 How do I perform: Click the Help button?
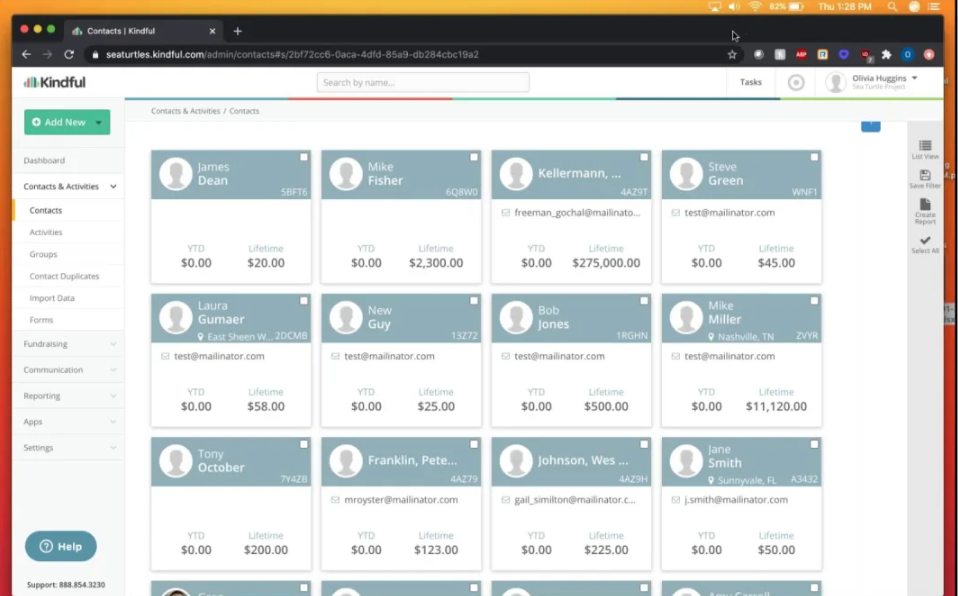pos(60,546)
